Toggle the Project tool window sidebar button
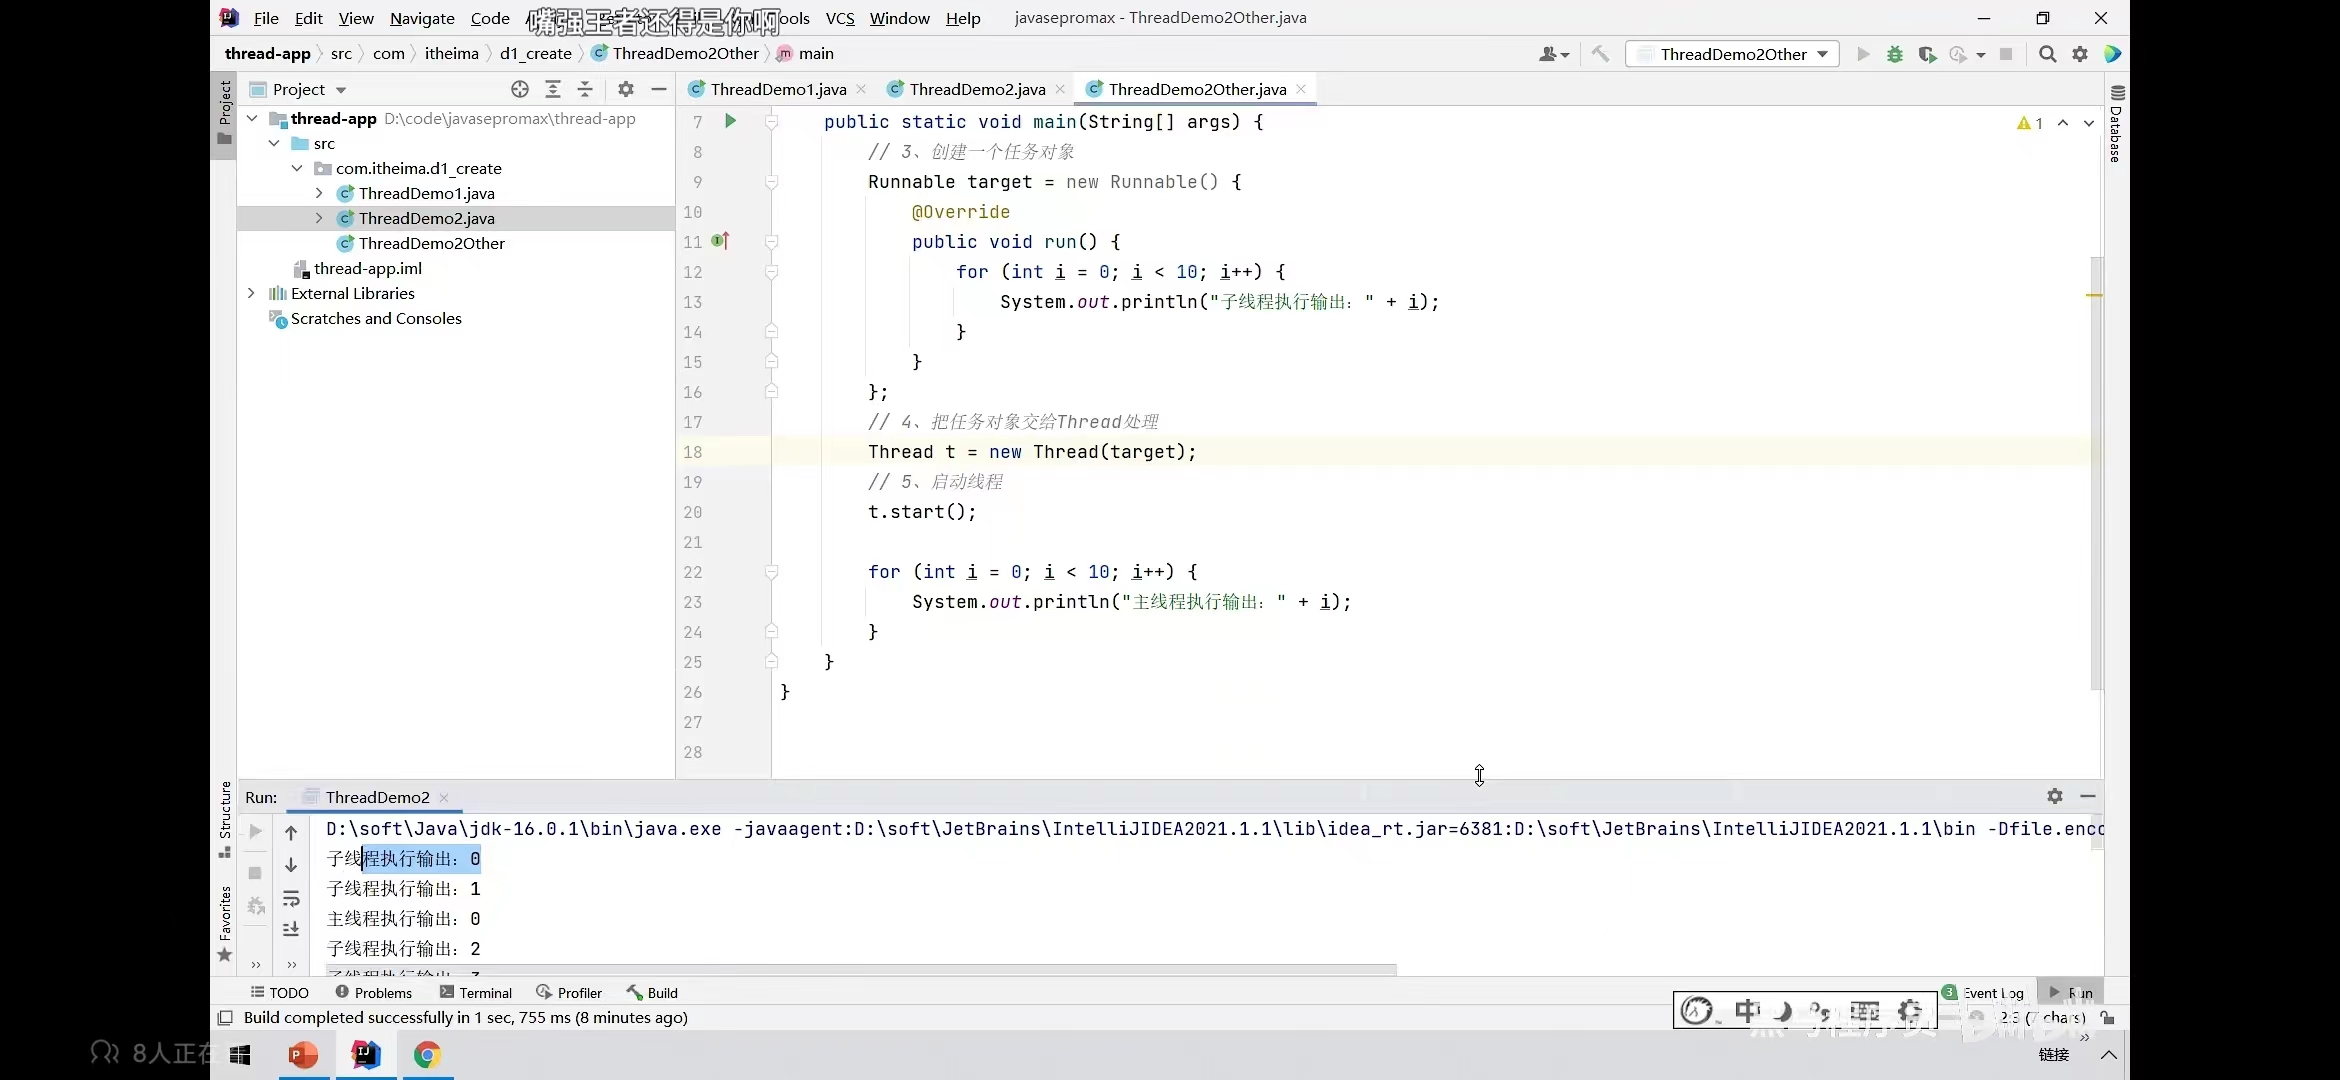 click(x=225, y=112)
